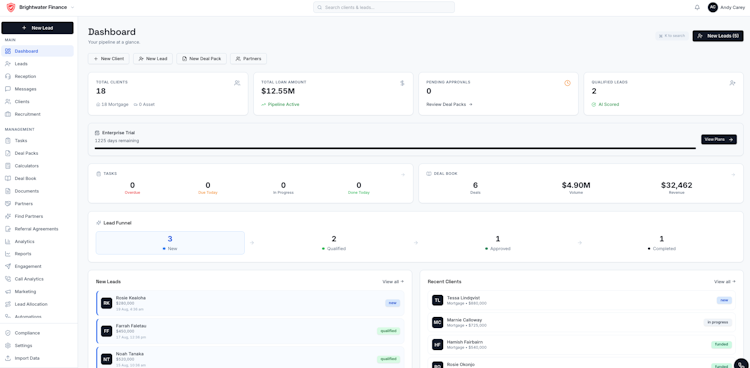Click the Enterprise Trial progress bar

tap(395, 148)
